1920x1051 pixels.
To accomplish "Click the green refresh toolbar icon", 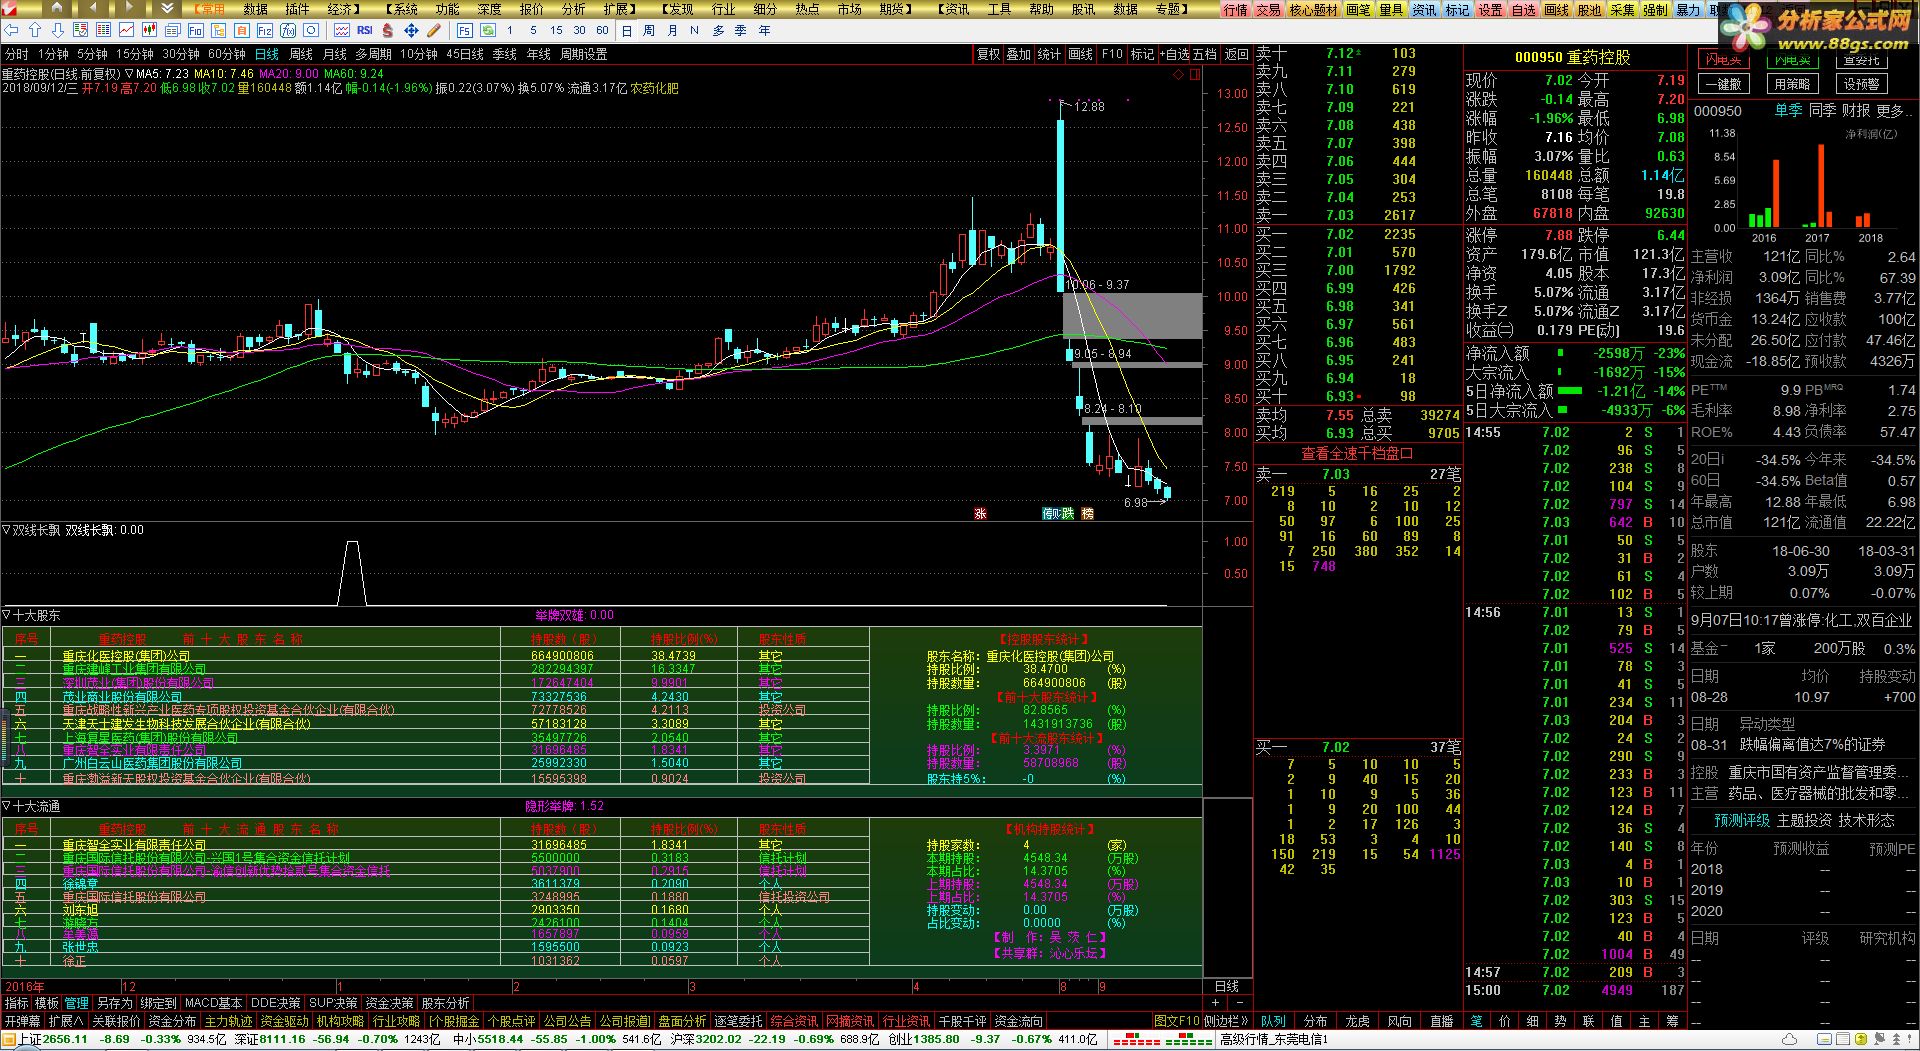I will (488, 30).
